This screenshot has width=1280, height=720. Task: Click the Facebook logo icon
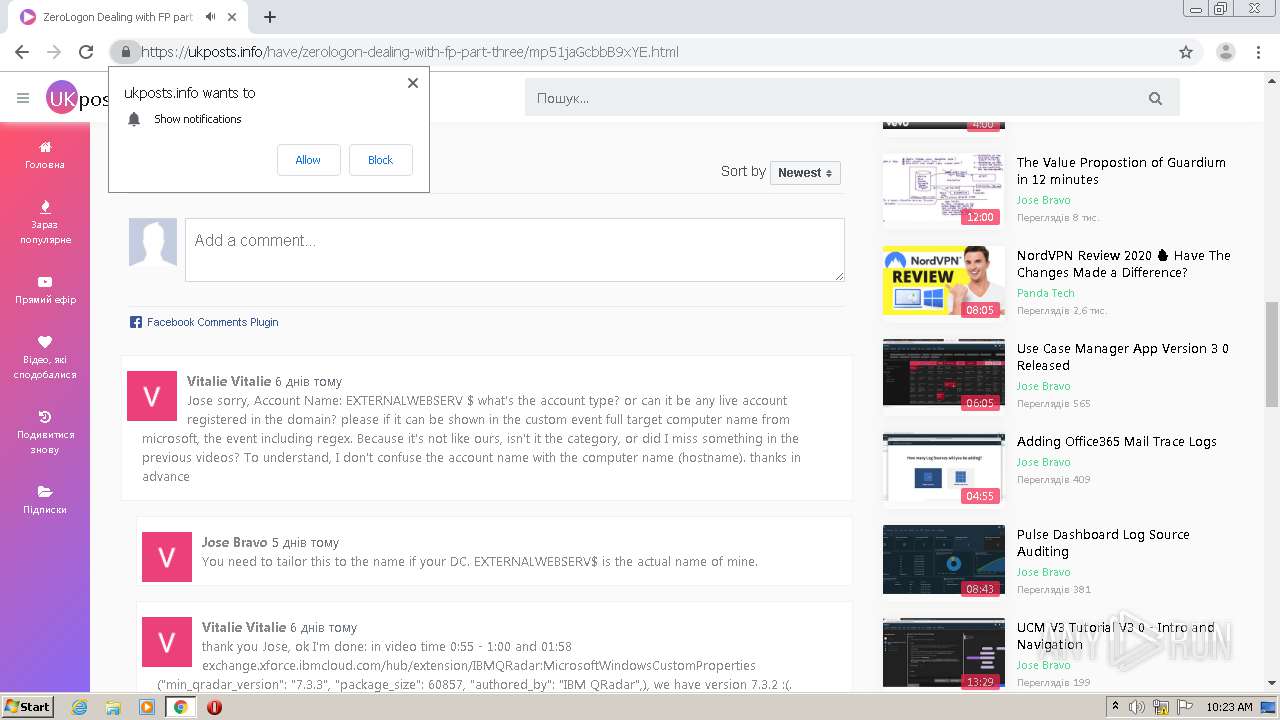point(136,322)
